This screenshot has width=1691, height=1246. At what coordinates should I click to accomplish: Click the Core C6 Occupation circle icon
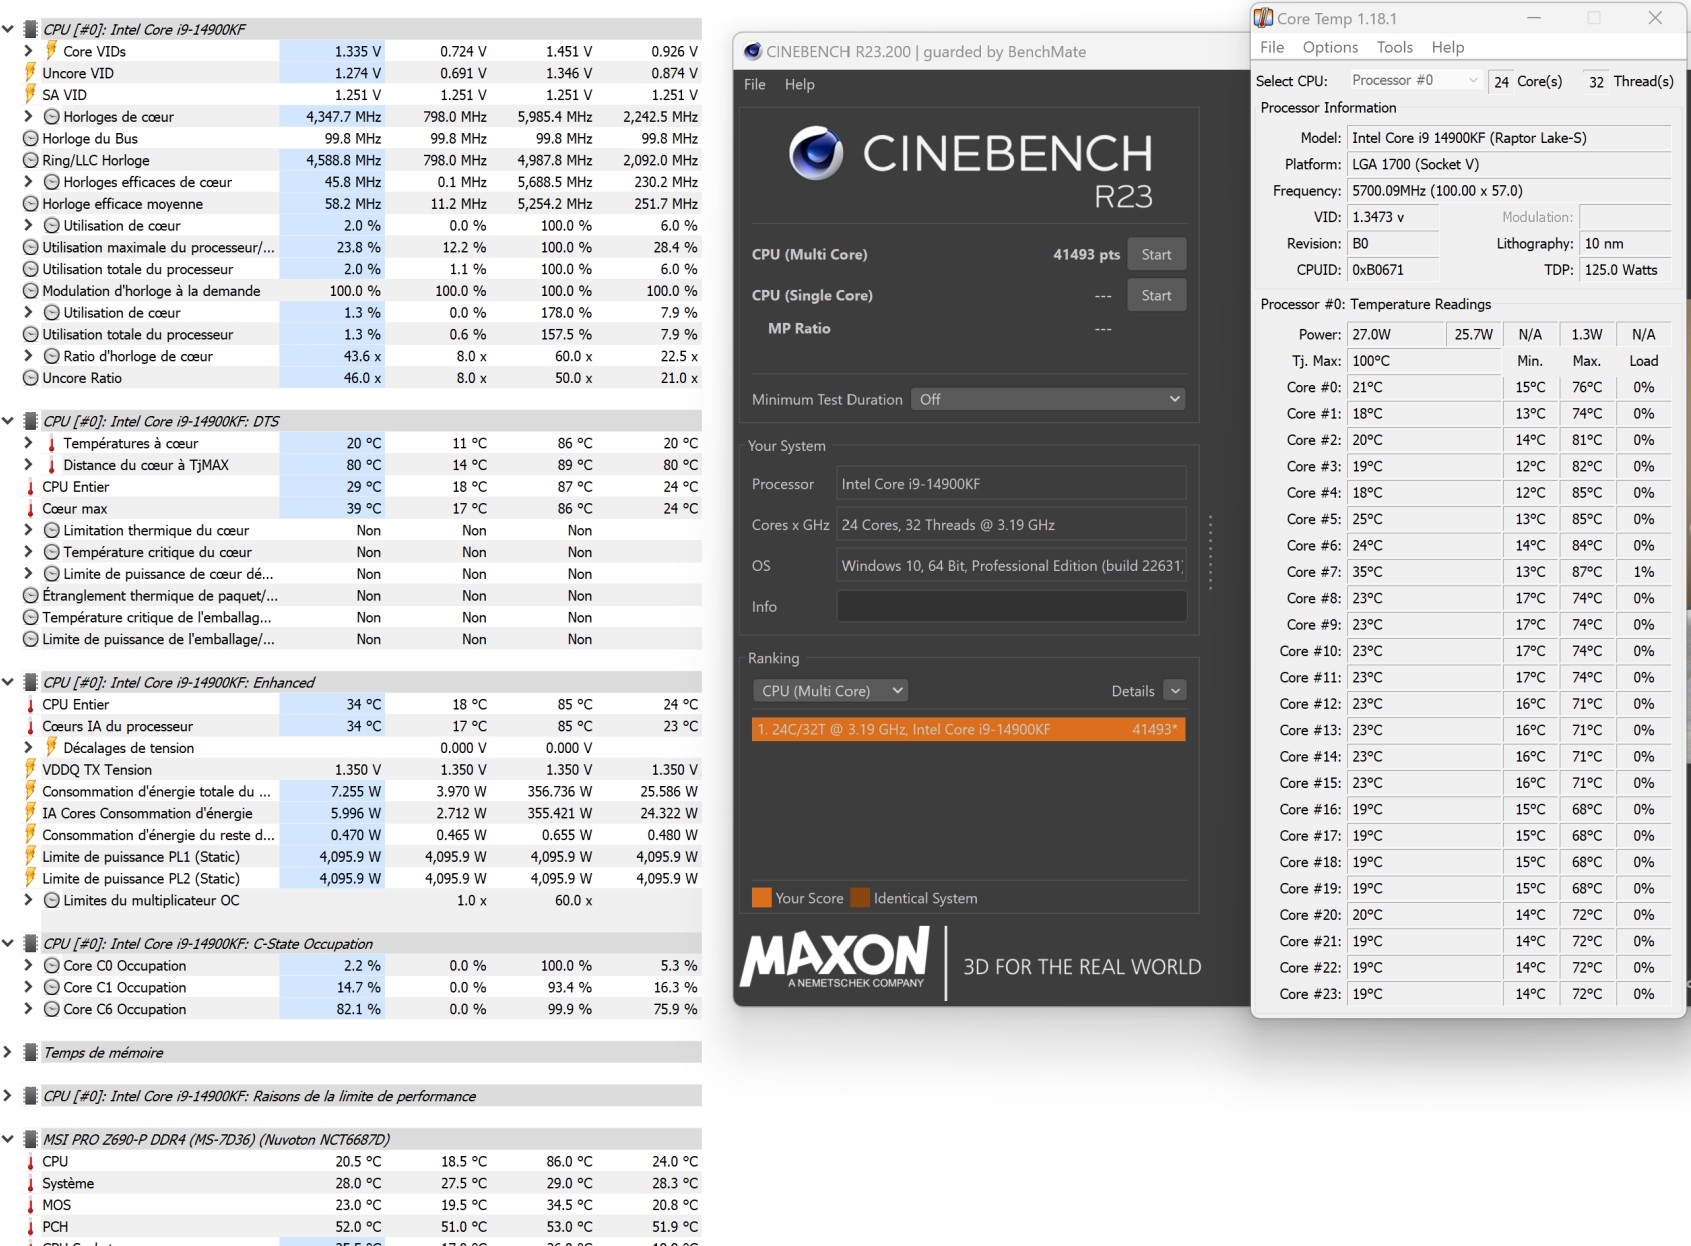(52, 1009)
